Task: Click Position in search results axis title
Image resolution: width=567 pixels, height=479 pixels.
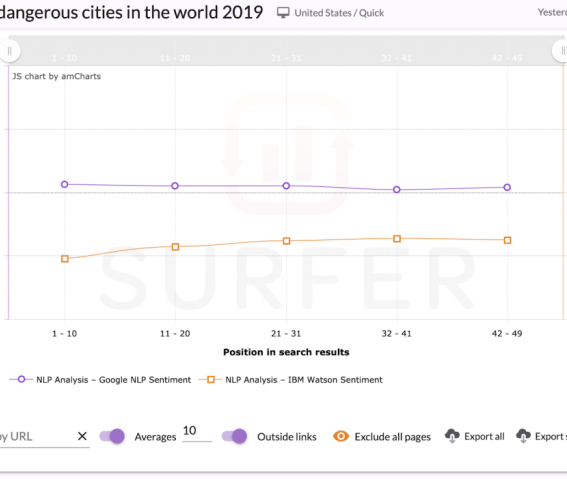Action: coord(286,352)
